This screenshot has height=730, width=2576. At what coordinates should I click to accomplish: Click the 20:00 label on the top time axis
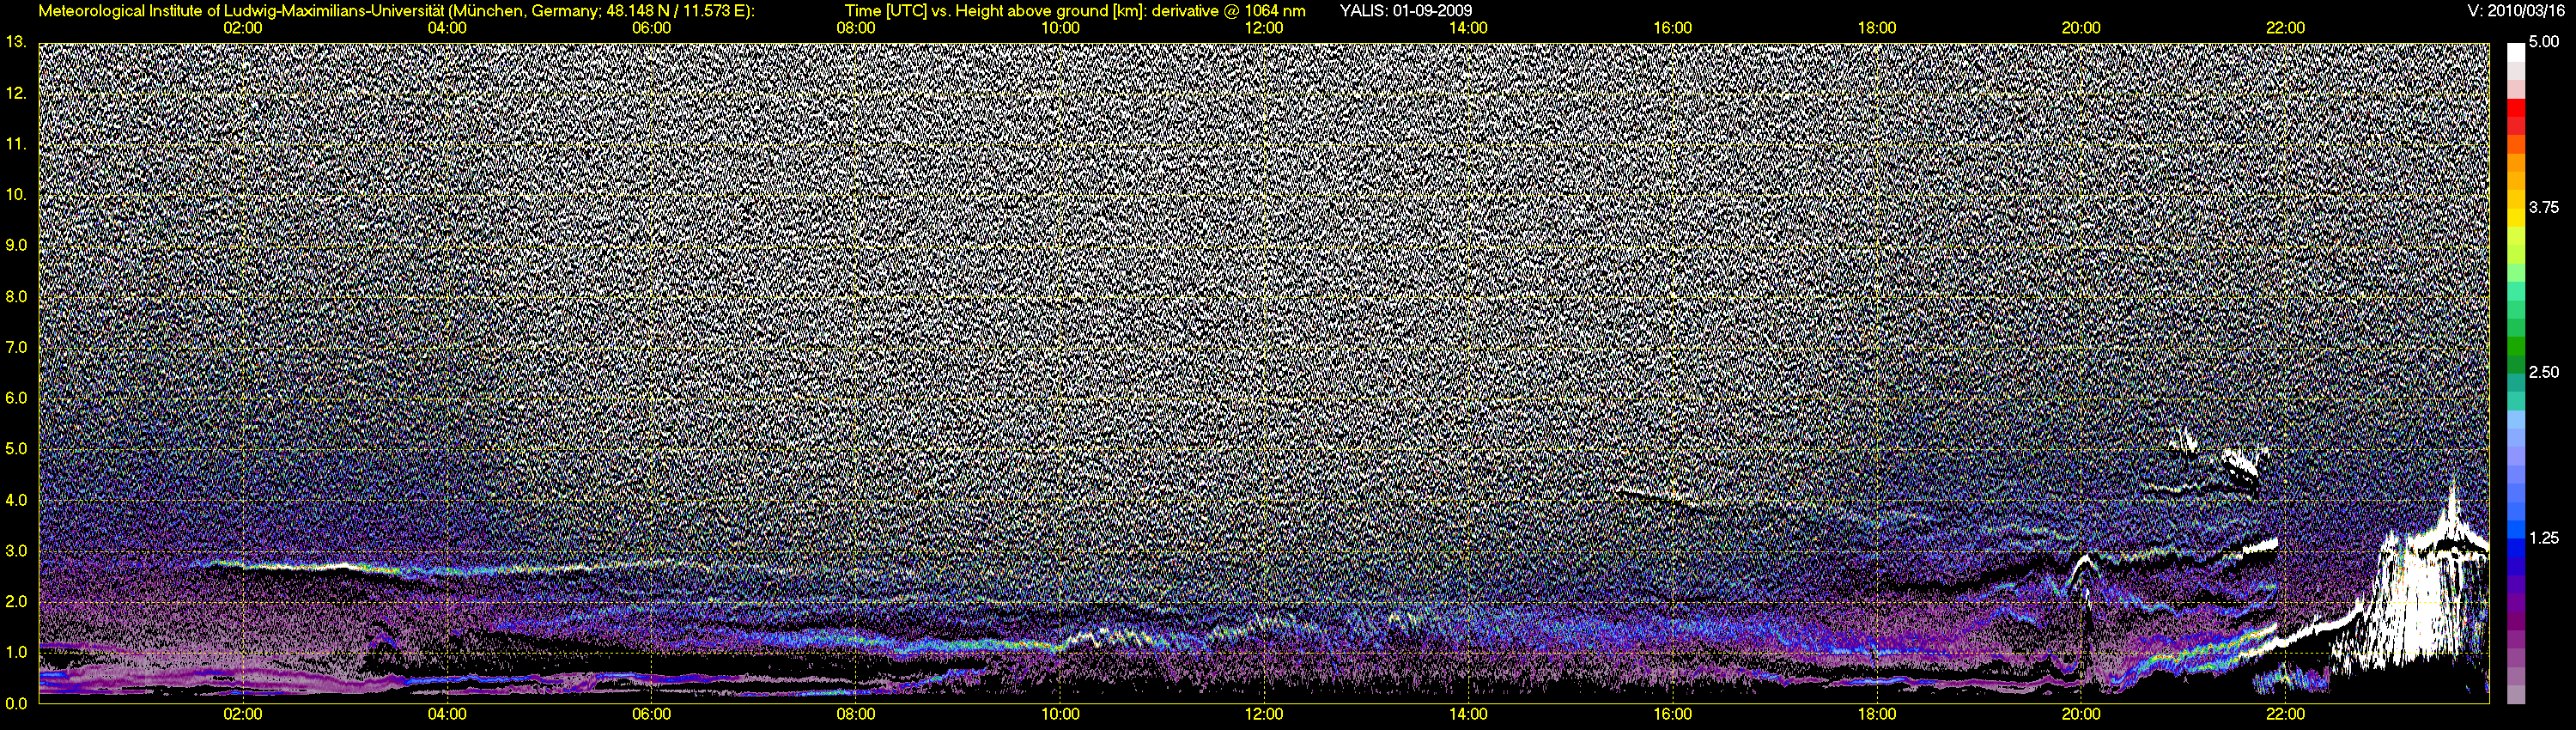2081,28
